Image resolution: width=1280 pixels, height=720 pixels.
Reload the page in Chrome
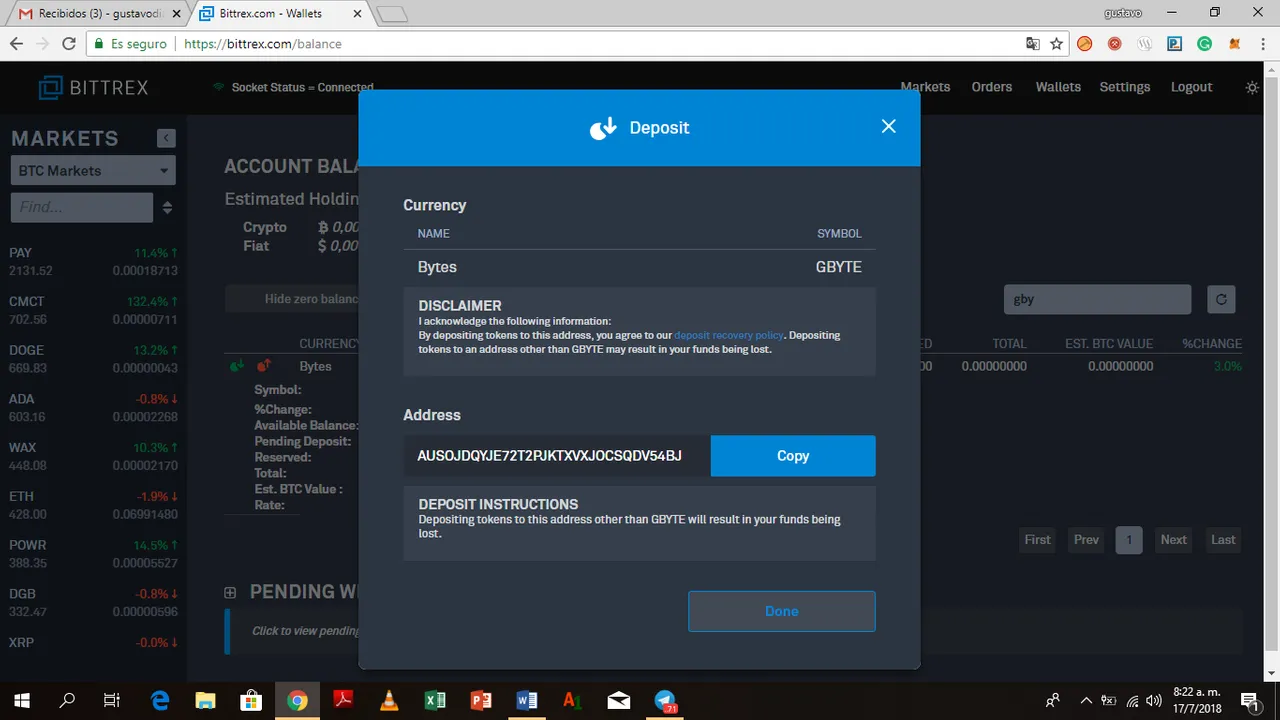tap(69, 44)
